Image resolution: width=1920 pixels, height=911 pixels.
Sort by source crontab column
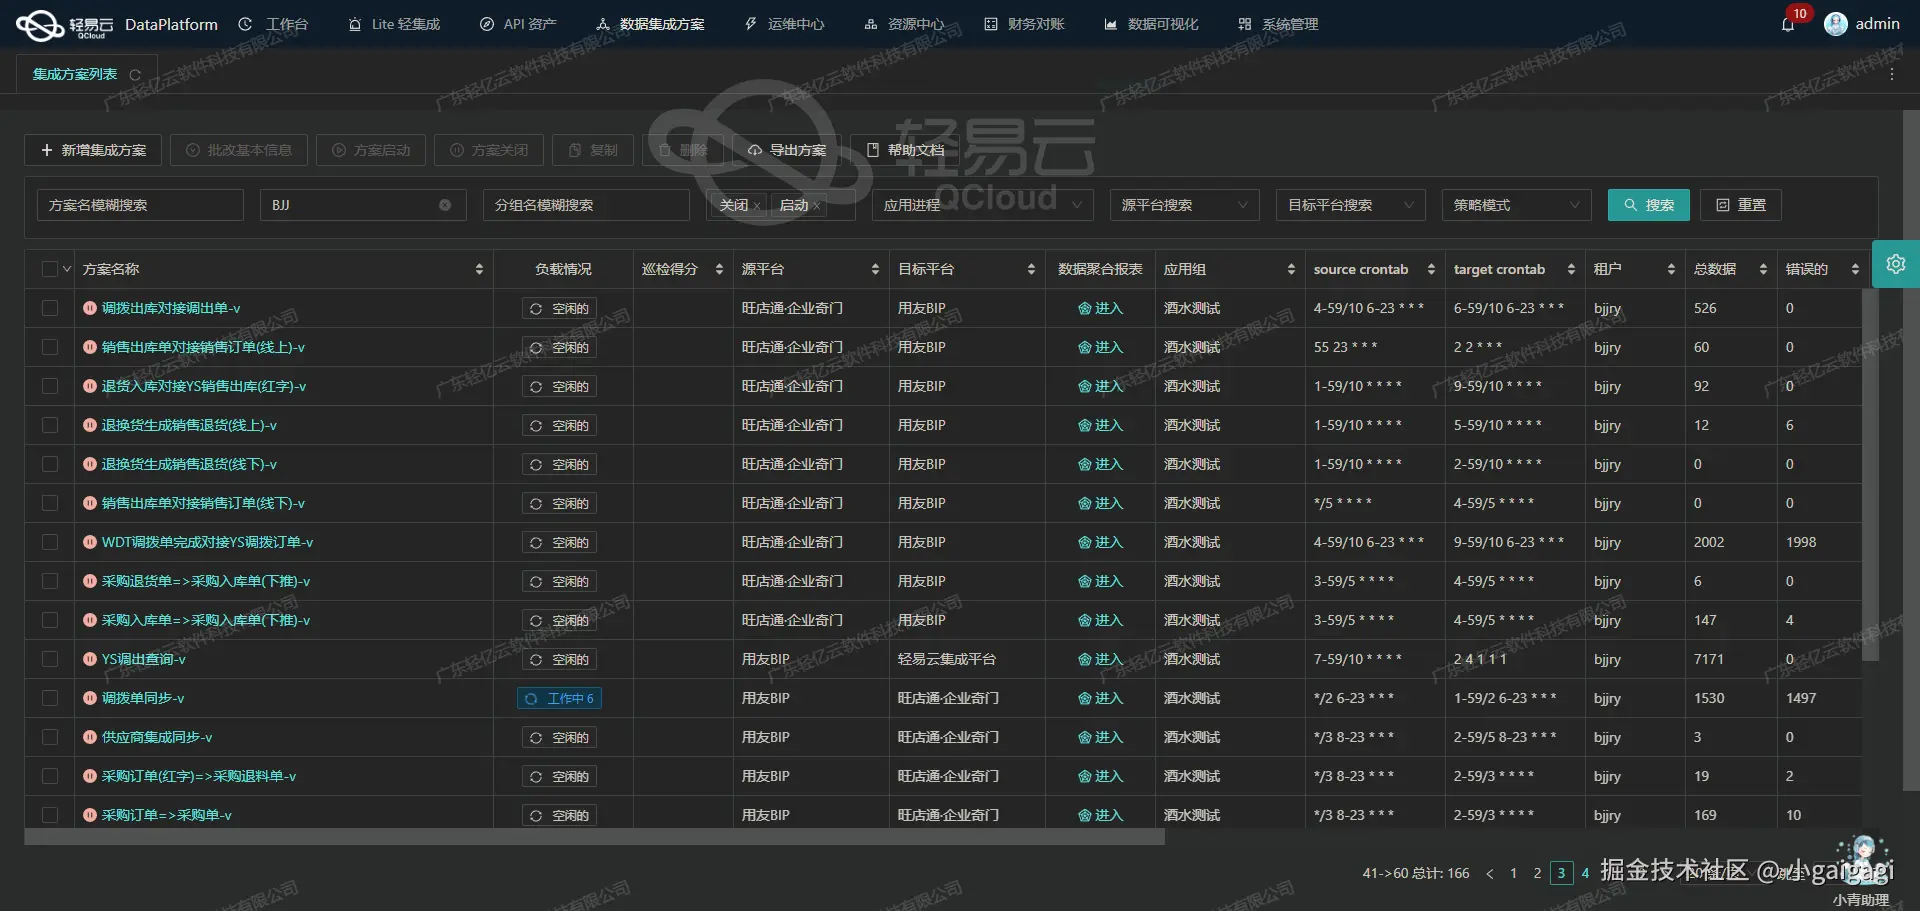(x=1431, y=269)
